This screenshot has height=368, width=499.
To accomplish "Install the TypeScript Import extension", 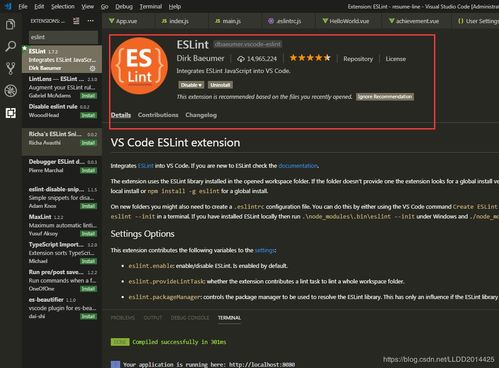I will point(88,261).
